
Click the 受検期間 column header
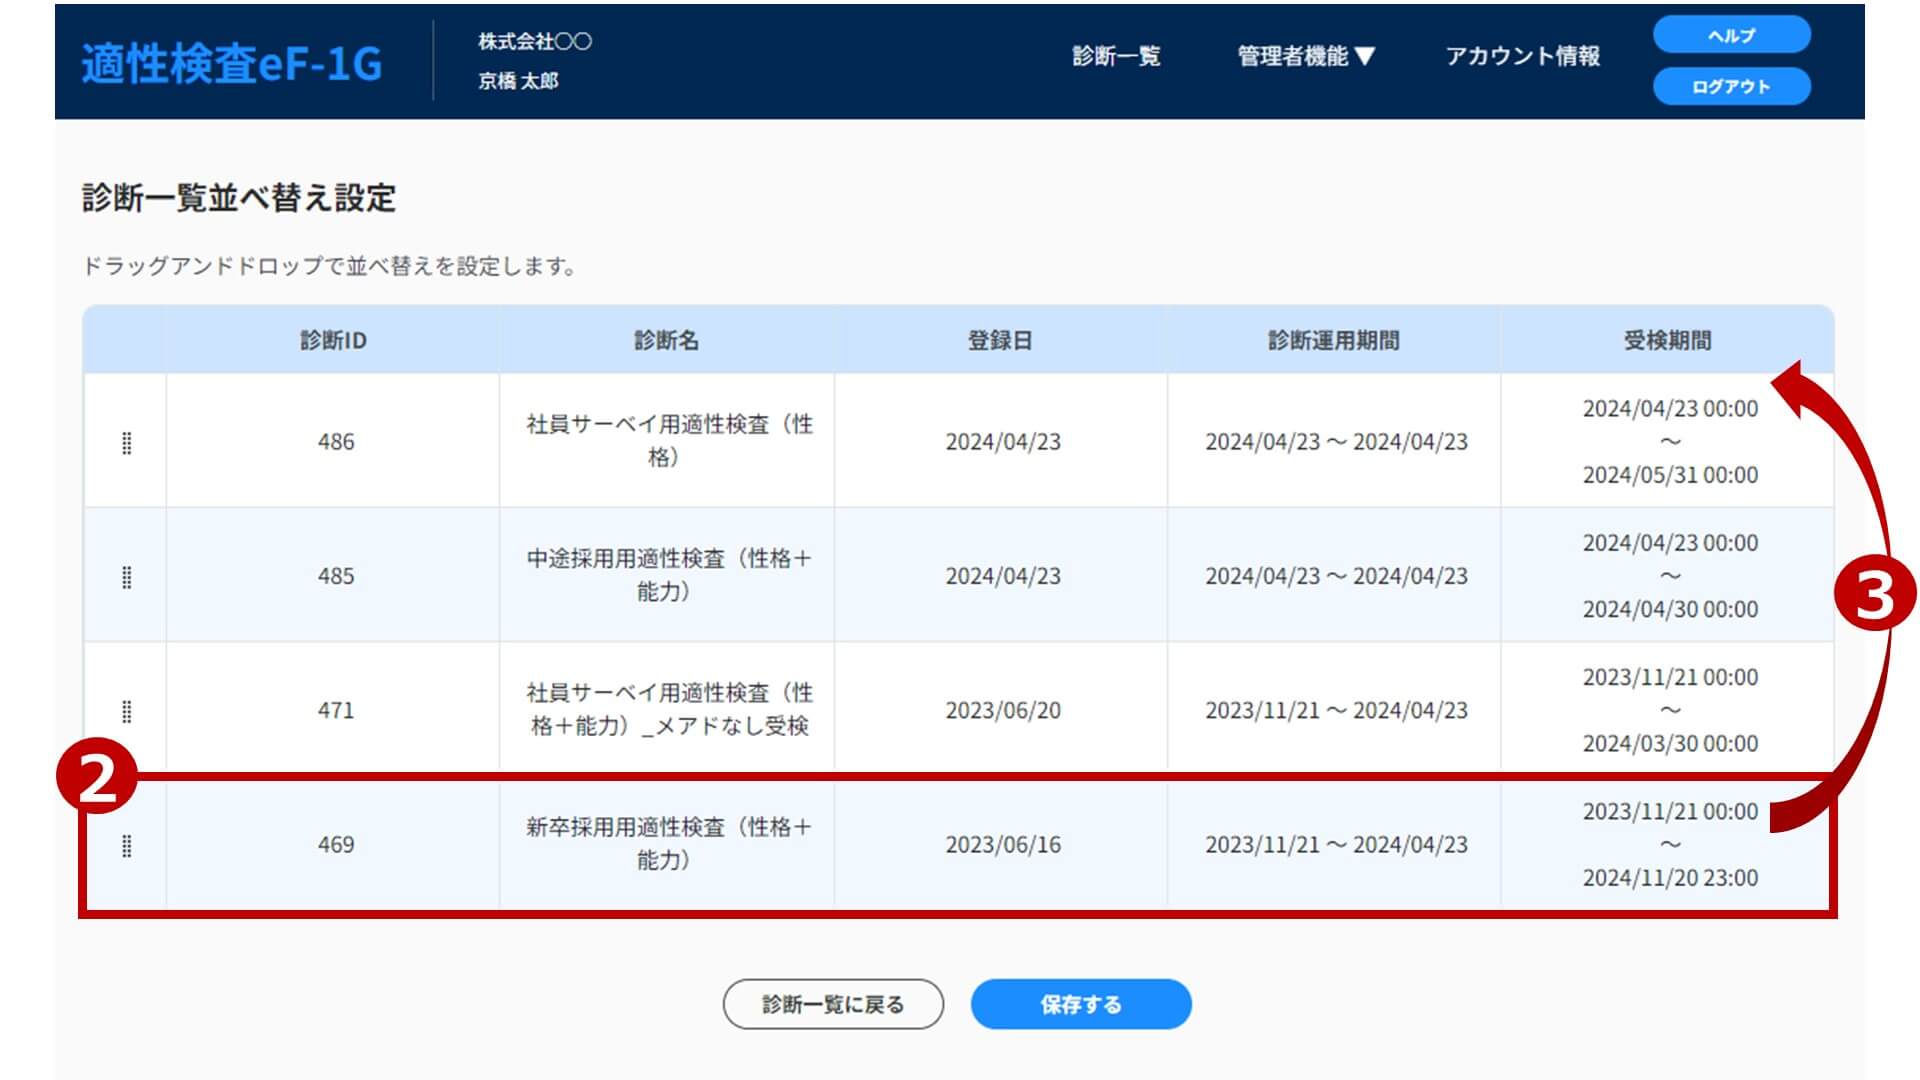coord(1667,340)
